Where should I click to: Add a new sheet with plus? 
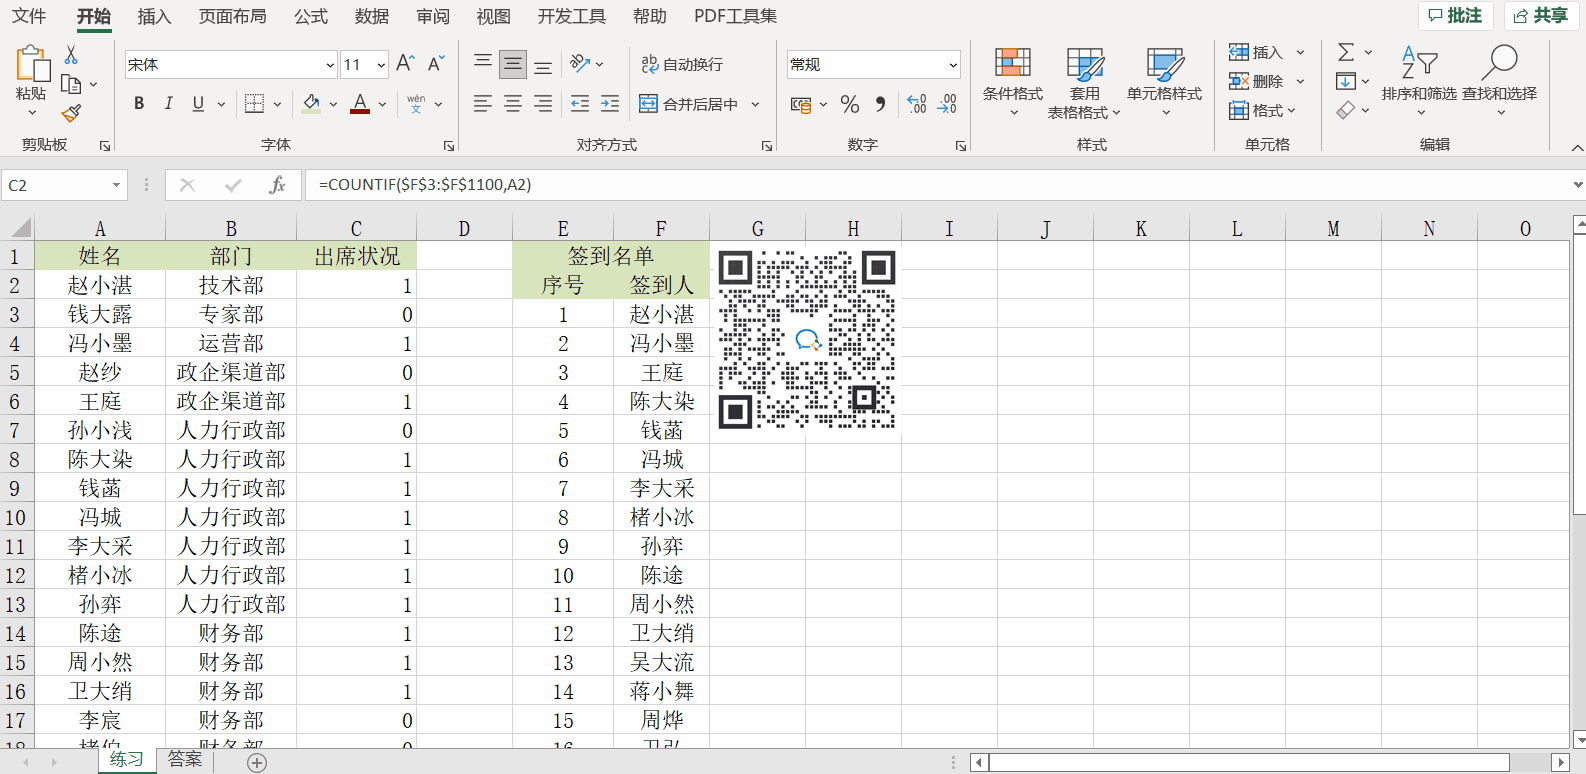[x=257, y=763]
